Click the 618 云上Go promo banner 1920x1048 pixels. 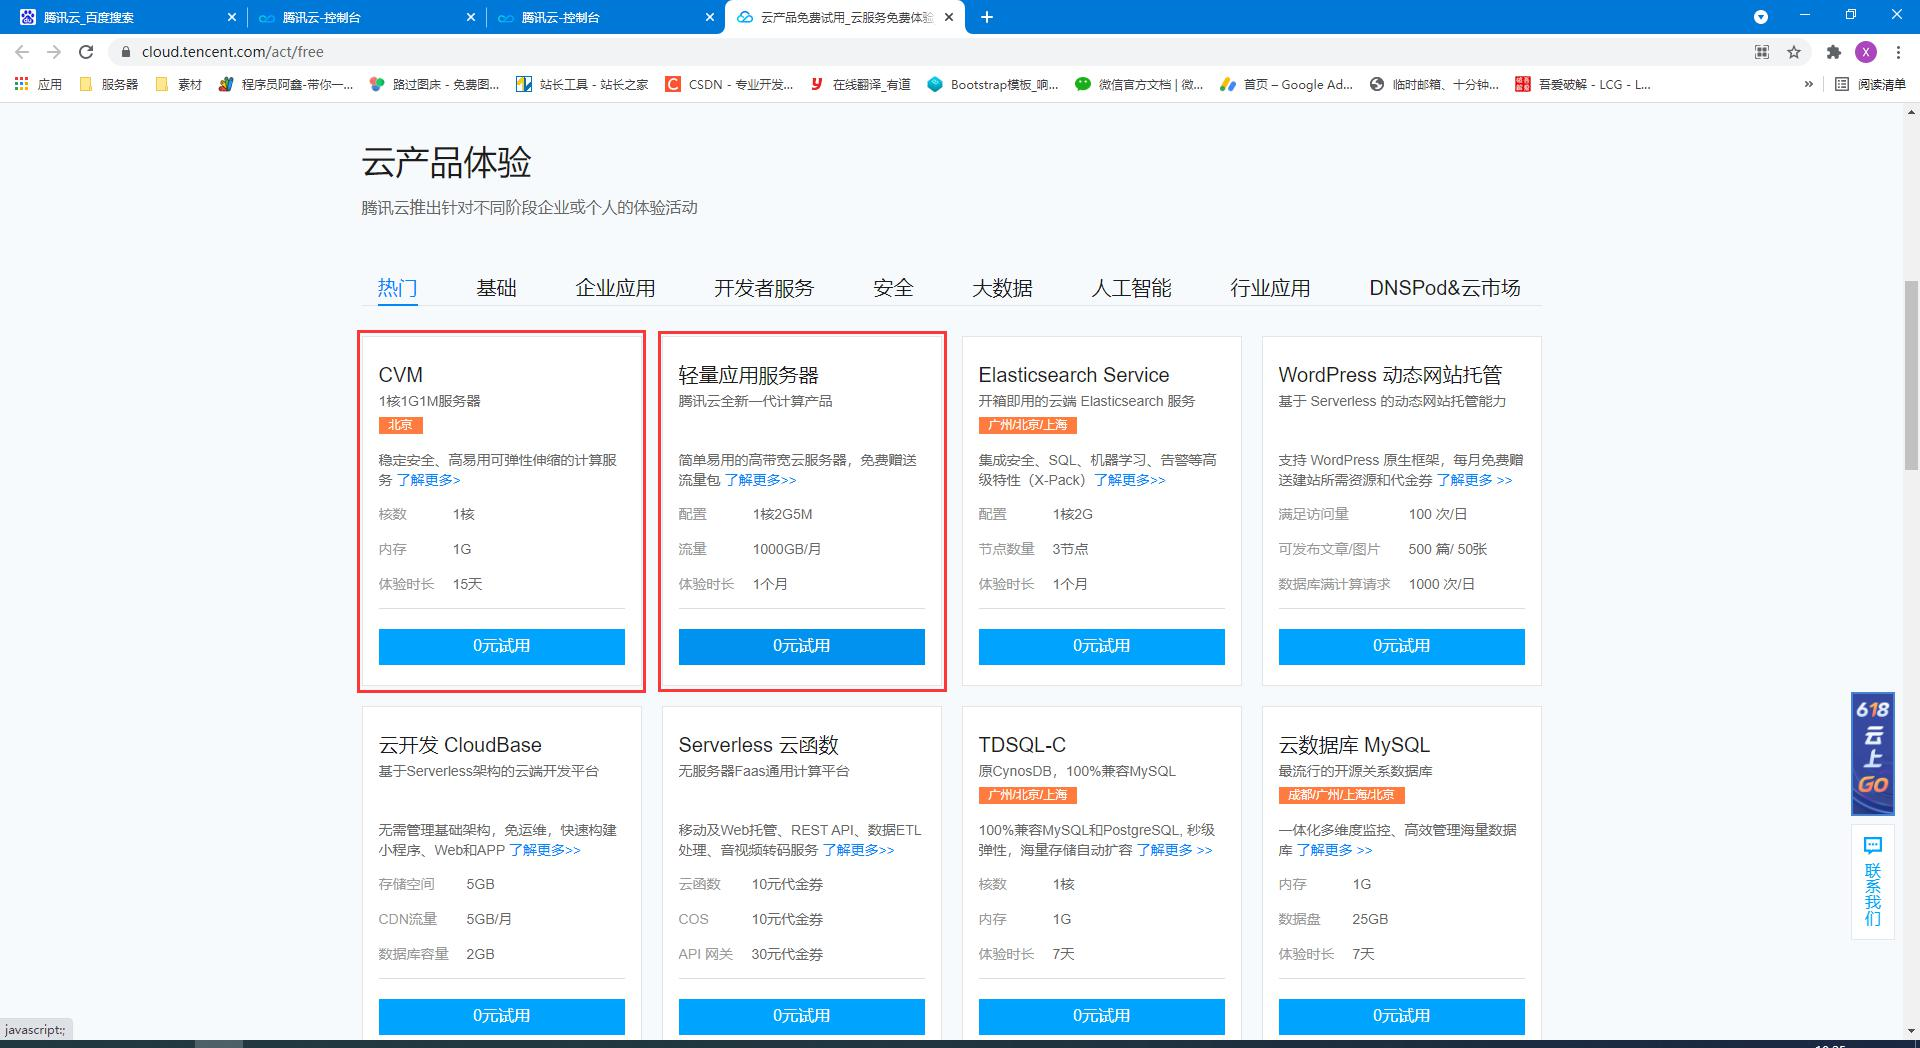(x=1872, y=754)
